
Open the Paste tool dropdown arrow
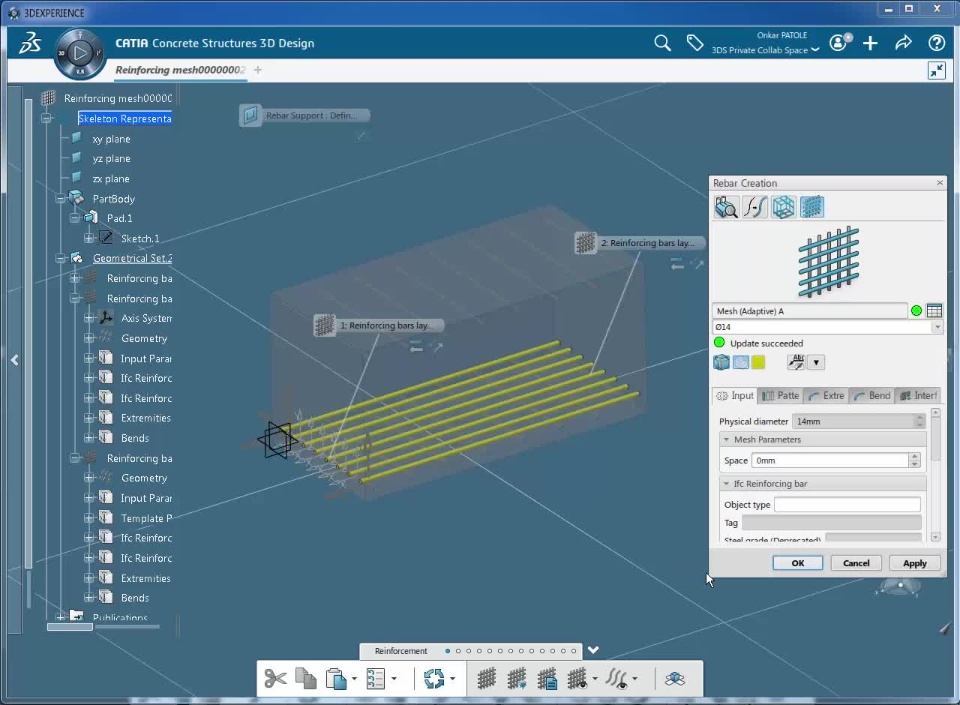(354, 679)
